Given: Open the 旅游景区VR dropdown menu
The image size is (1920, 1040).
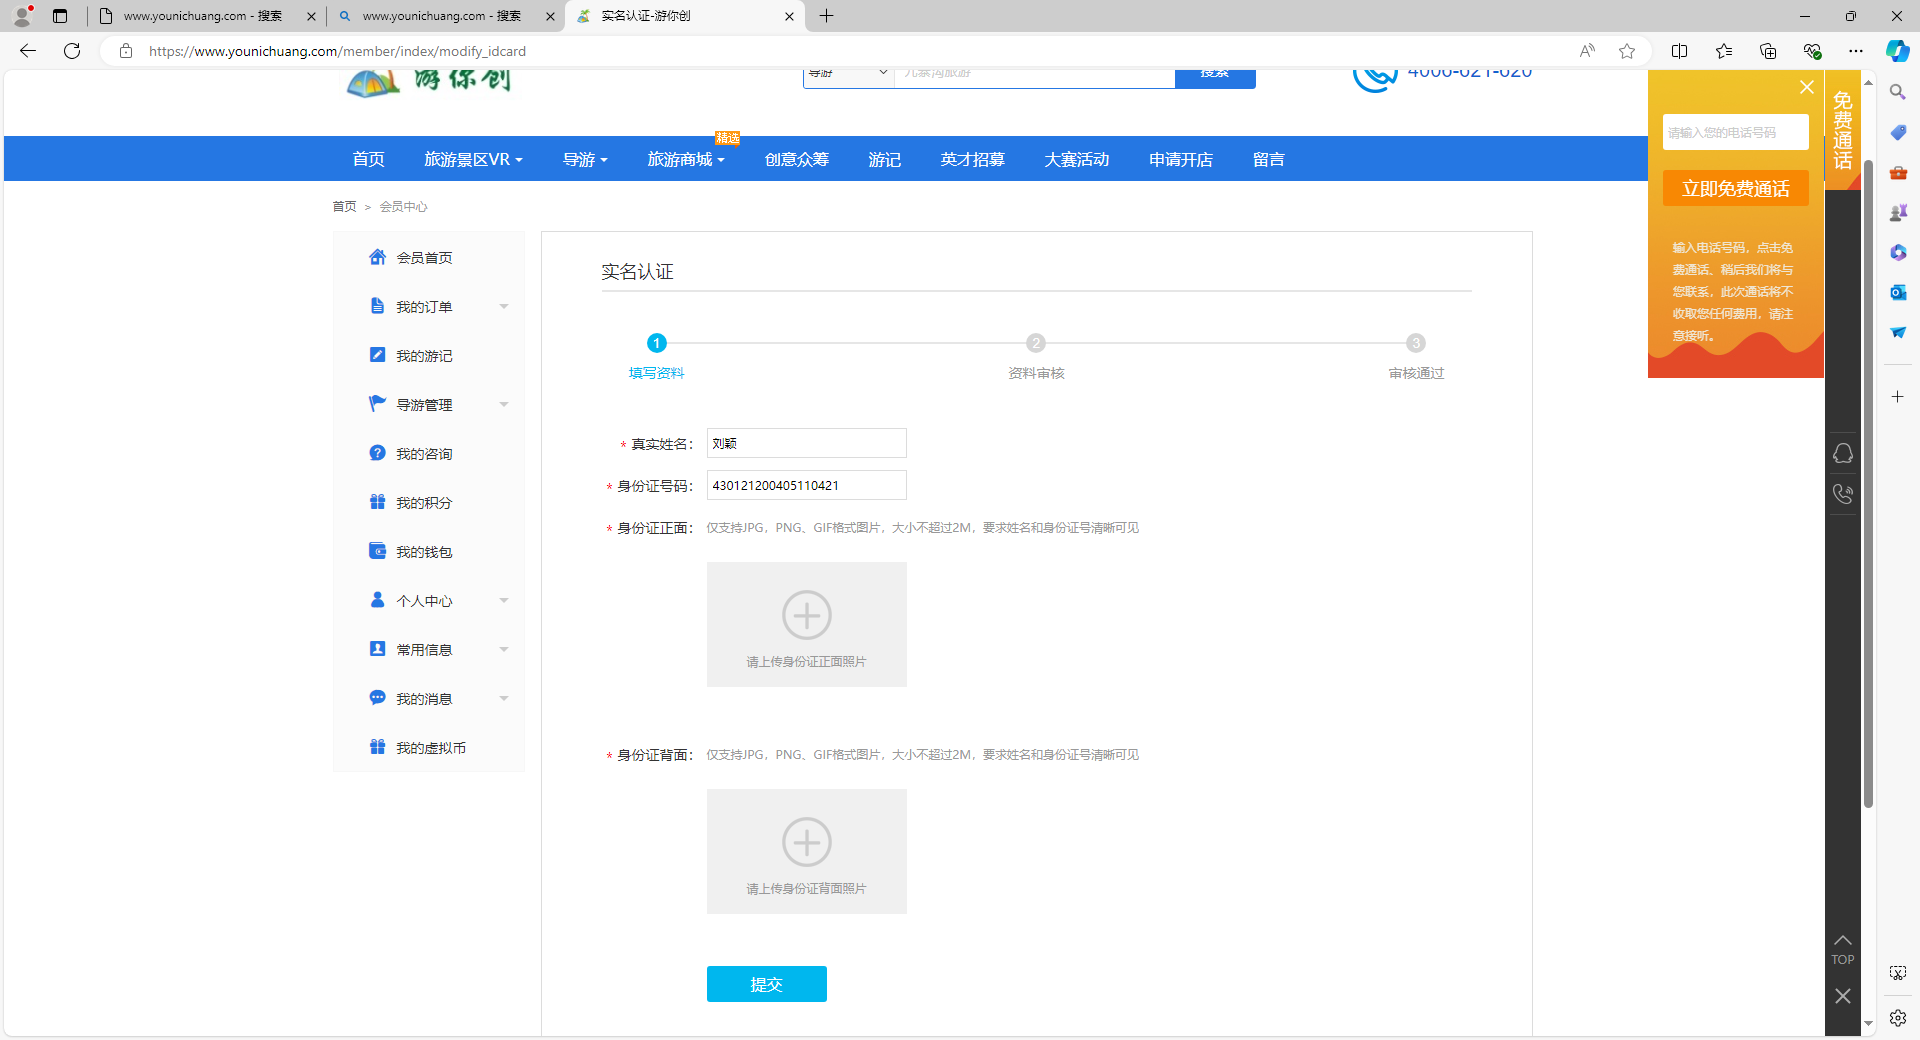Looking at the screenshot, I should 473,159.
